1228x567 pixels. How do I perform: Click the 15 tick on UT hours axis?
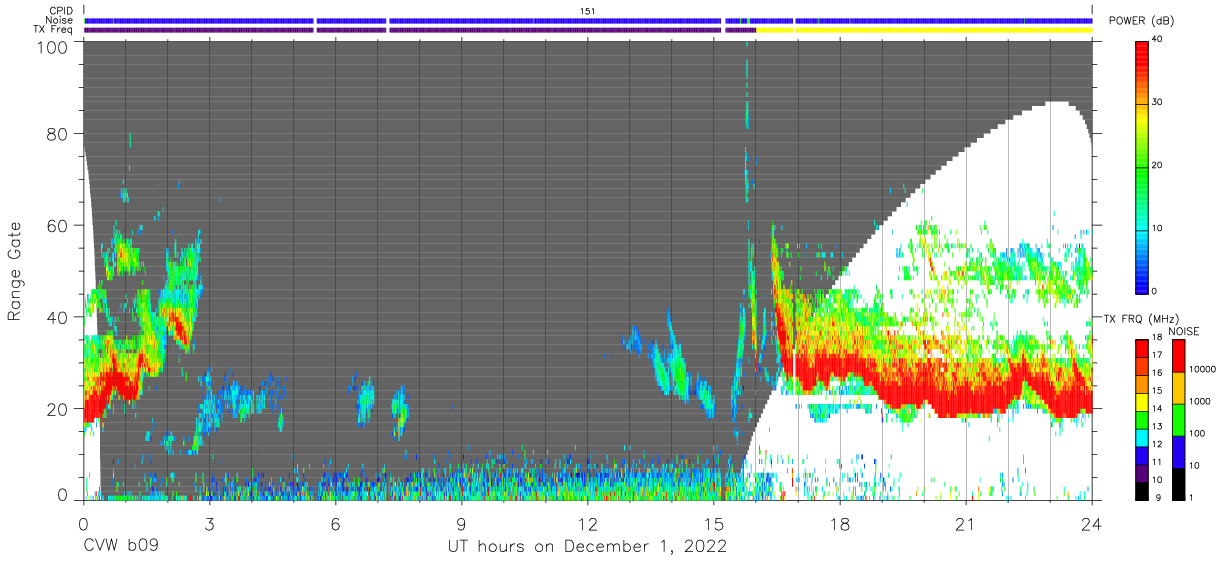point(713,524)
